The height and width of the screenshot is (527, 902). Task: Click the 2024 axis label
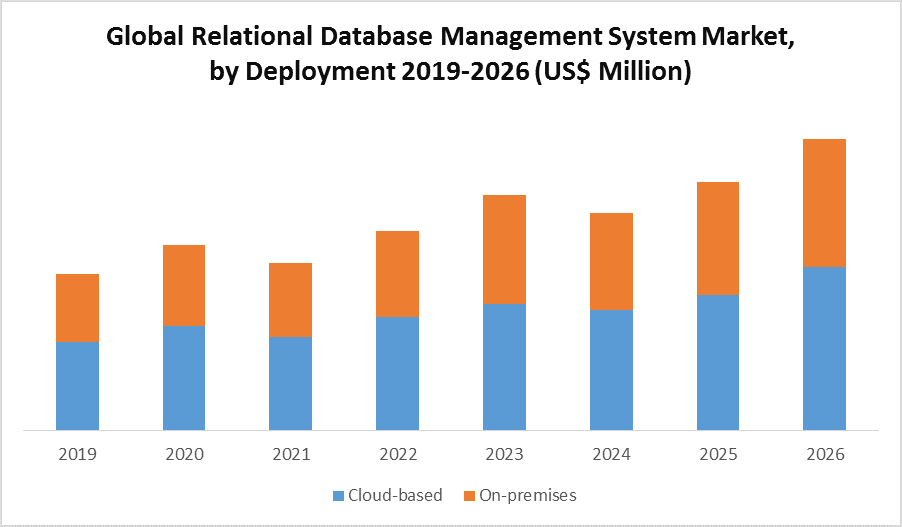[x=611, y=454]
